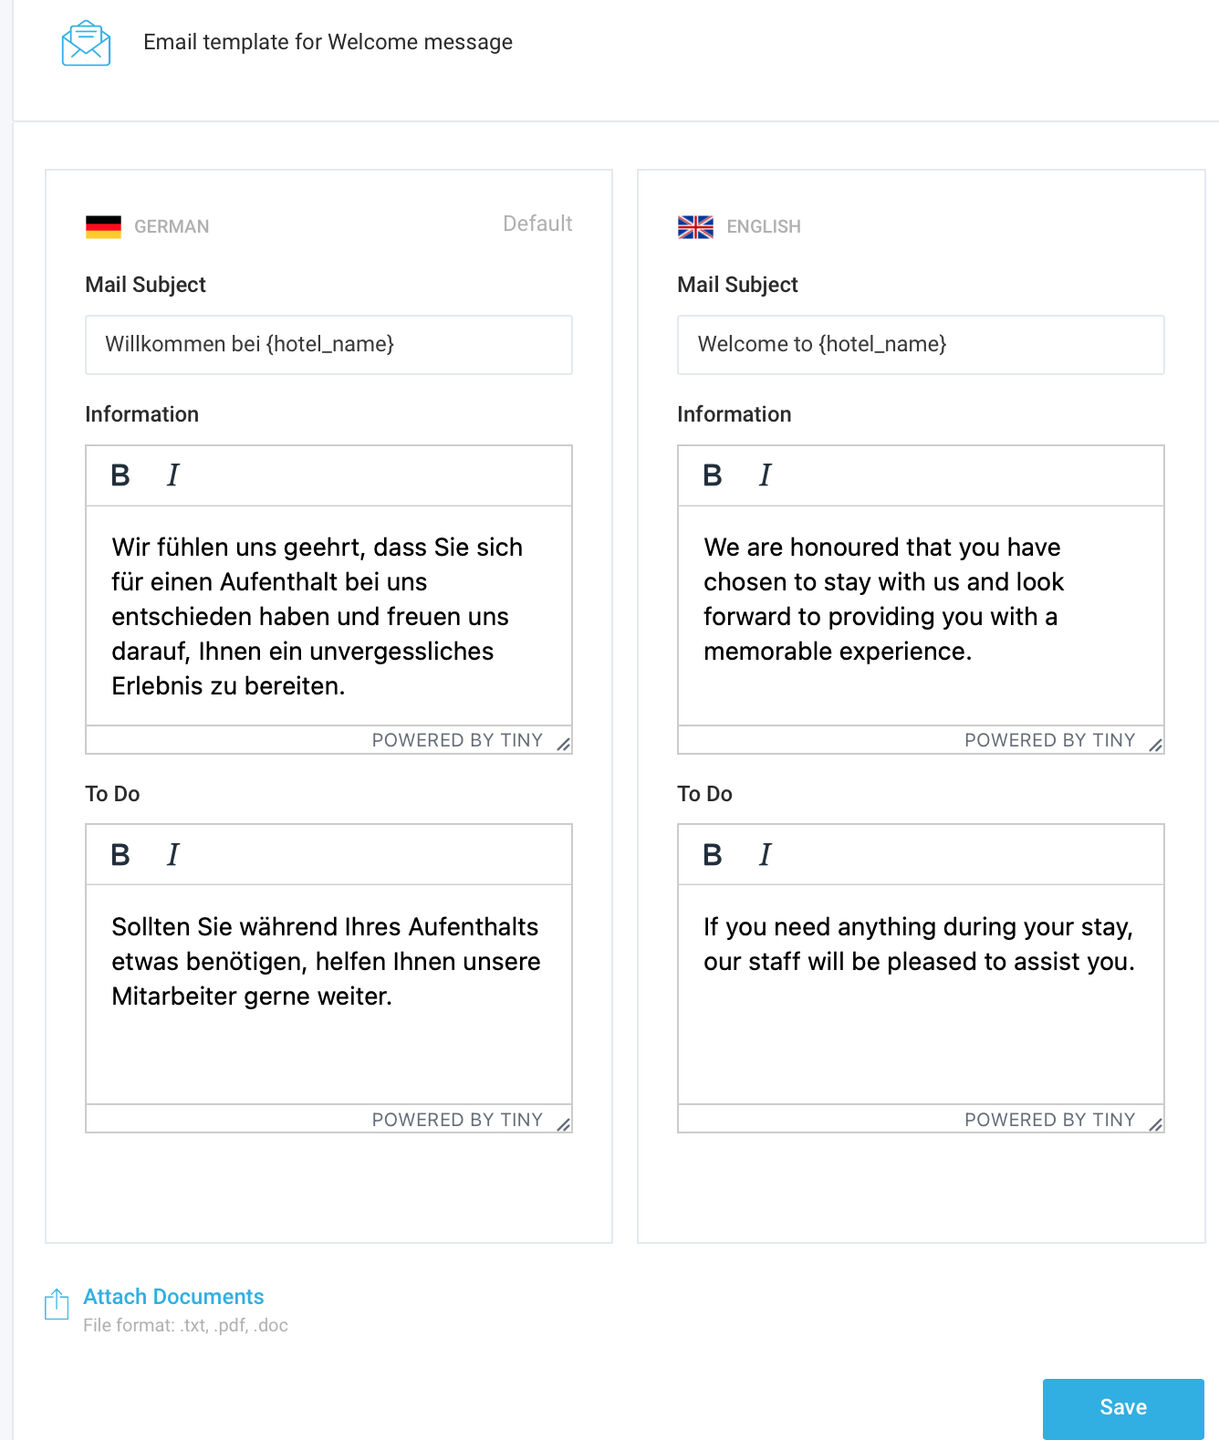Apply Bold in German To Do editor
This screenshot has width=1219, height=1440.
(x=120, y=855)
